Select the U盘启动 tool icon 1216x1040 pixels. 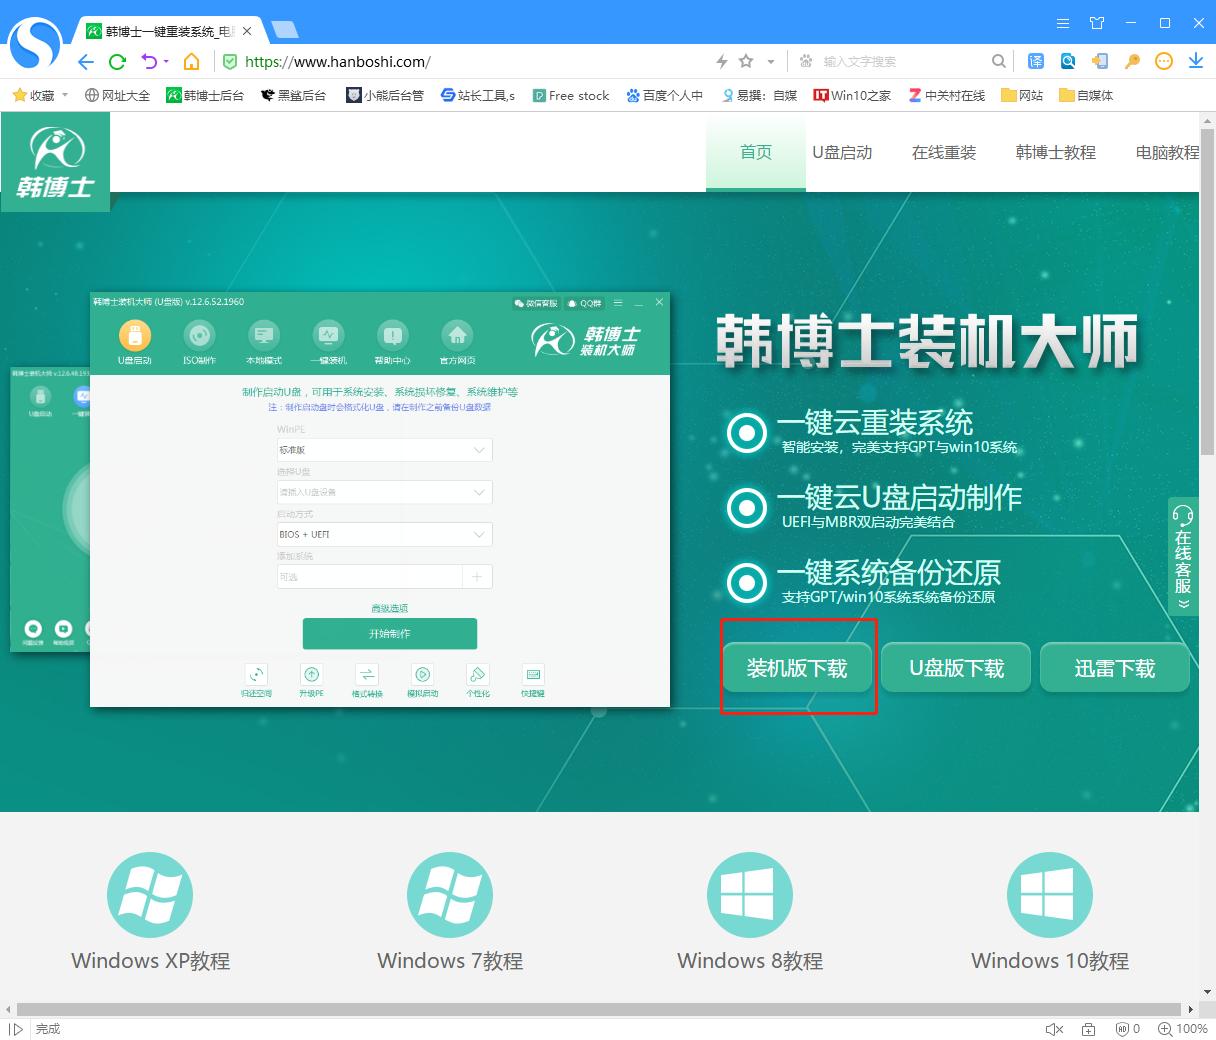click(135, 338)
